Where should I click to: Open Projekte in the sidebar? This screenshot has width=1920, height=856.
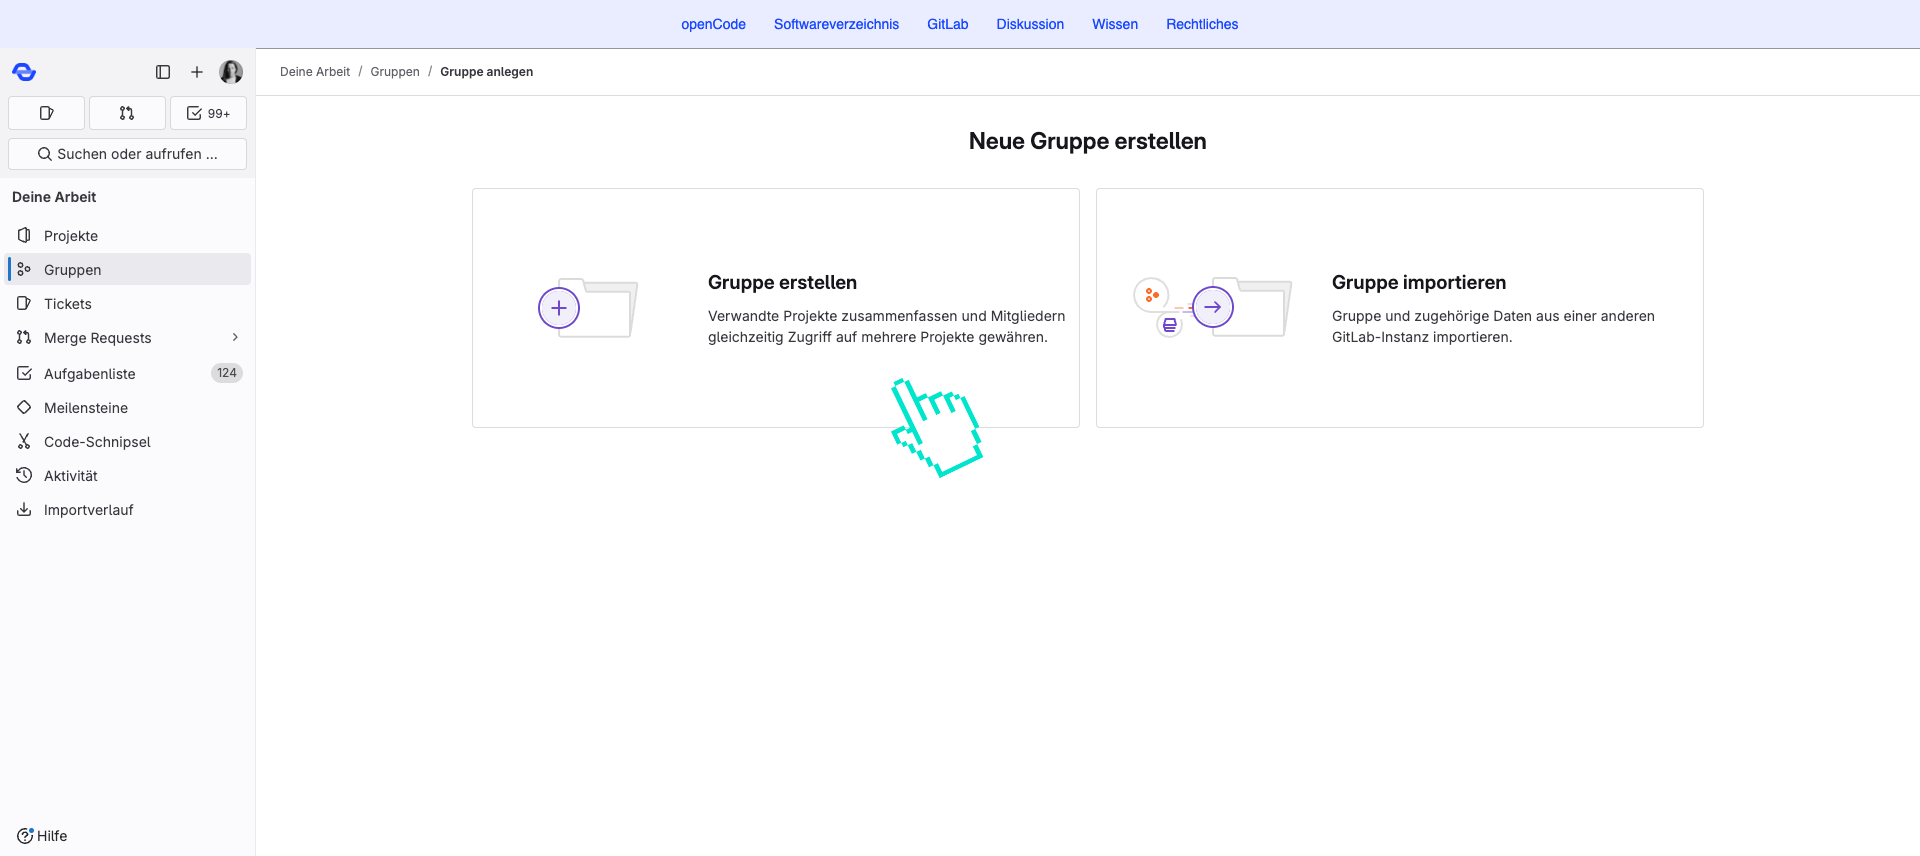pyautogui.click(x=71, y=236)
